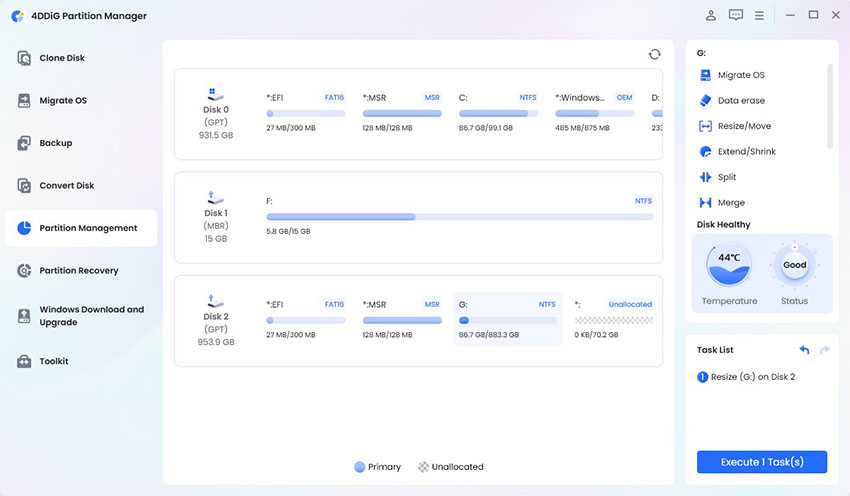The height and width of the screenshot is (496, 850).
Task: Click the undo arrow in Task List
Action: coord(804,350)
